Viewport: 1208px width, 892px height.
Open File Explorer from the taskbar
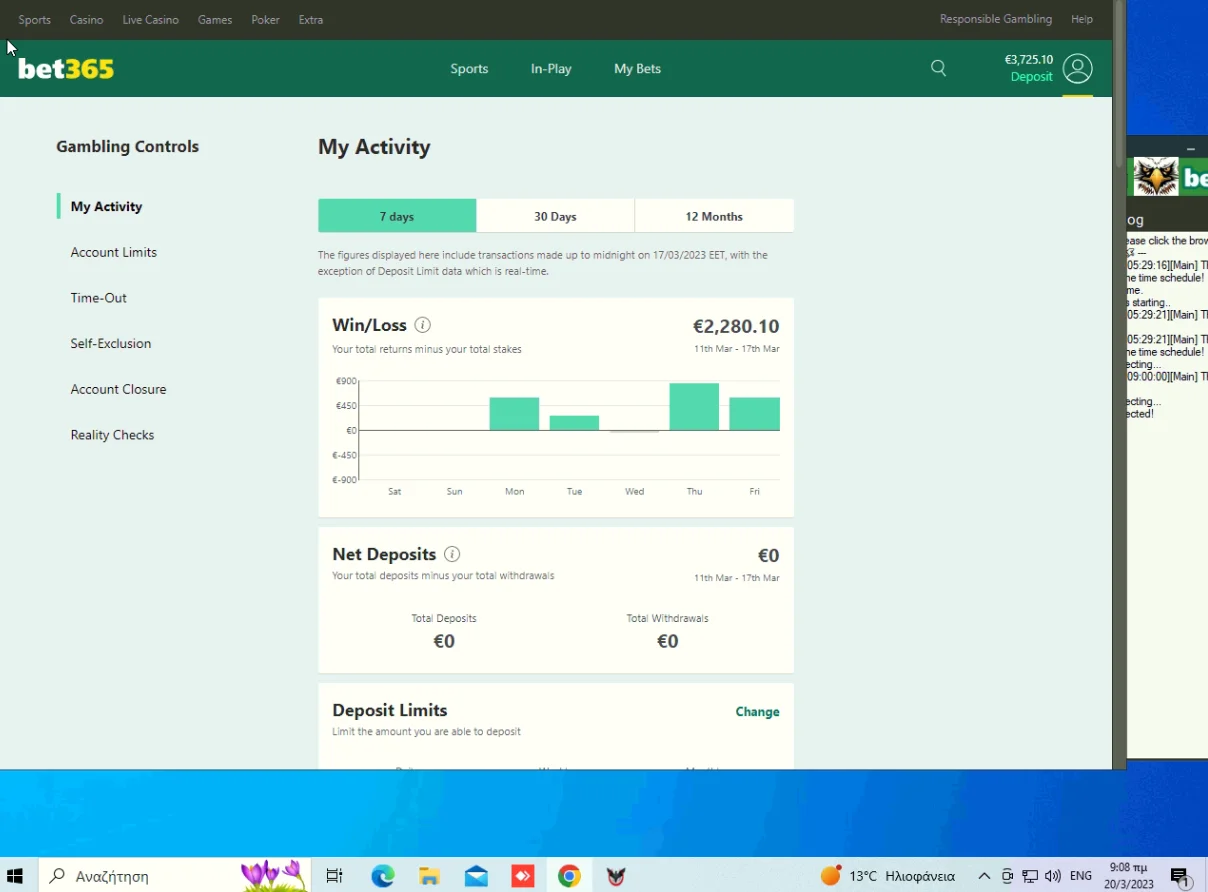[429, 876]
